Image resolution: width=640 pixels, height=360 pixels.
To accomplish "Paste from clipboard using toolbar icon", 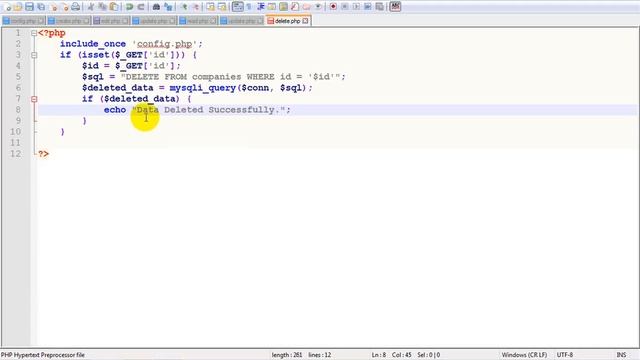I will click(114, 7).
